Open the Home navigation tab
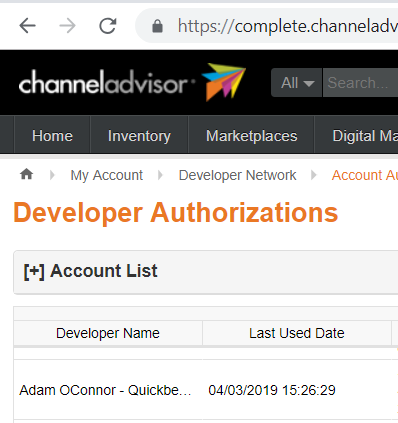The height and width of the screenshot is (423, 398). click(x=52, y=135)
